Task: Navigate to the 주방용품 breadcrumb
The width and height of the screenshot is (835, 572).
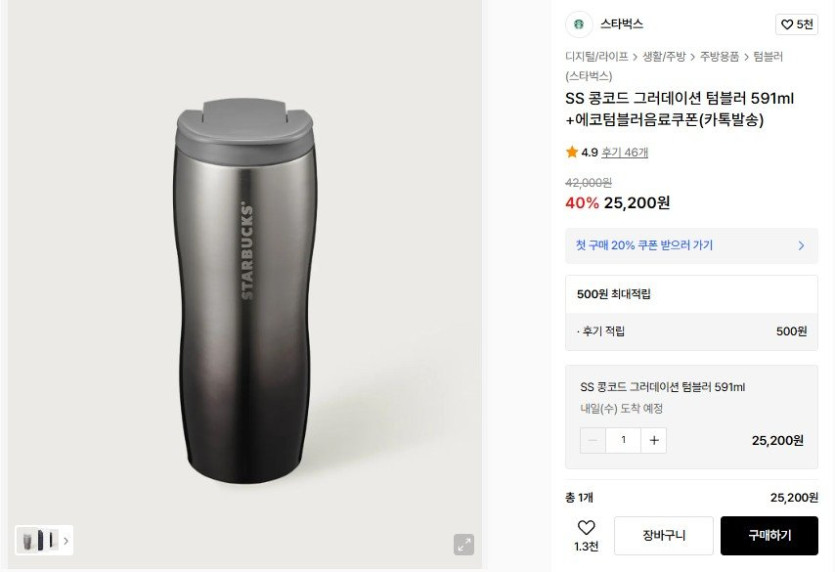Action: [720, 57]
